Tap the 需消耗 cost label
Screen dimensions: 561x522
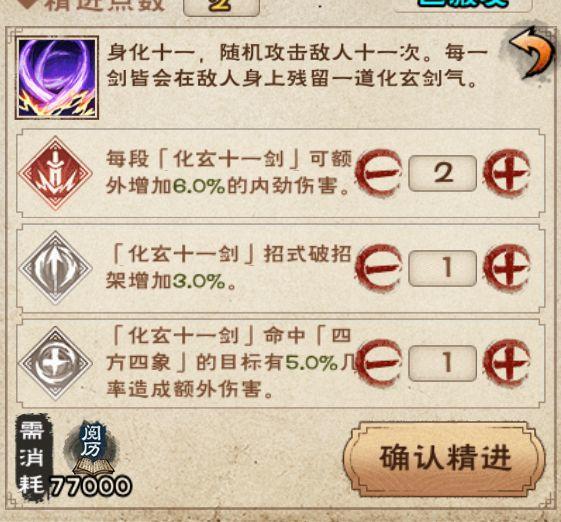33,458
